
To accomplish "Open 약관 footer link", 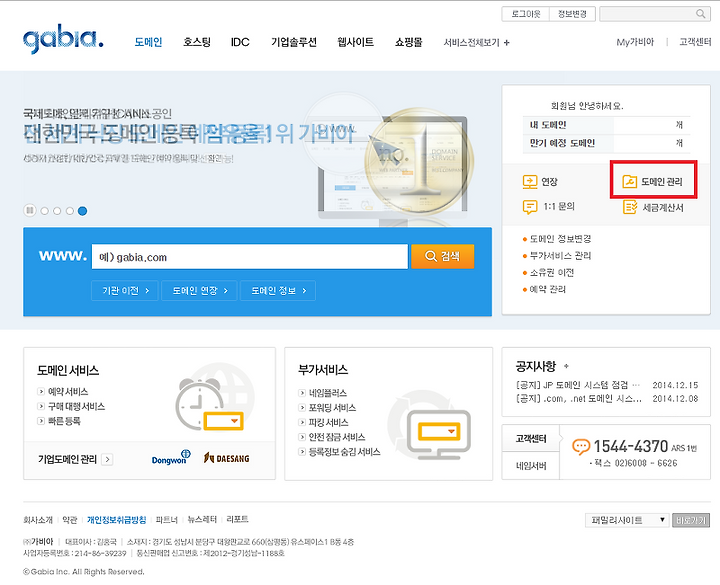I will click(70, 520).
